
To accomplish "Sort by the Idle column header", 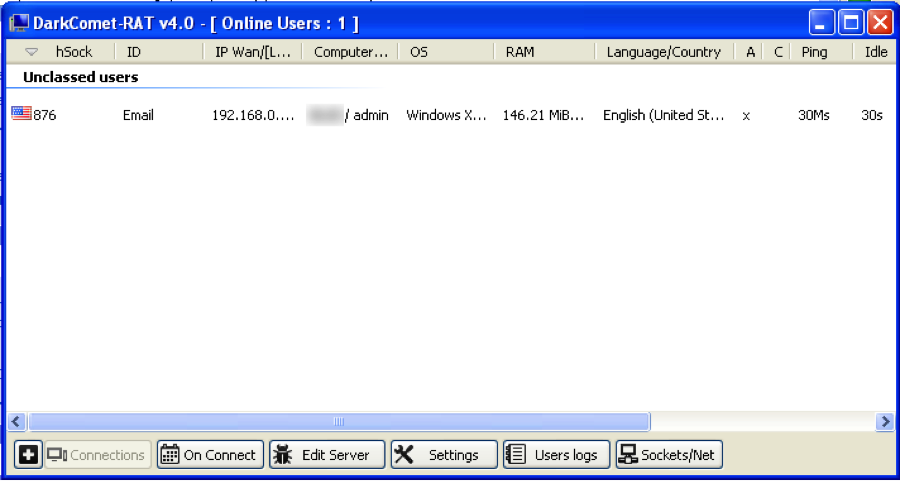I will click(x=876, y=52).
